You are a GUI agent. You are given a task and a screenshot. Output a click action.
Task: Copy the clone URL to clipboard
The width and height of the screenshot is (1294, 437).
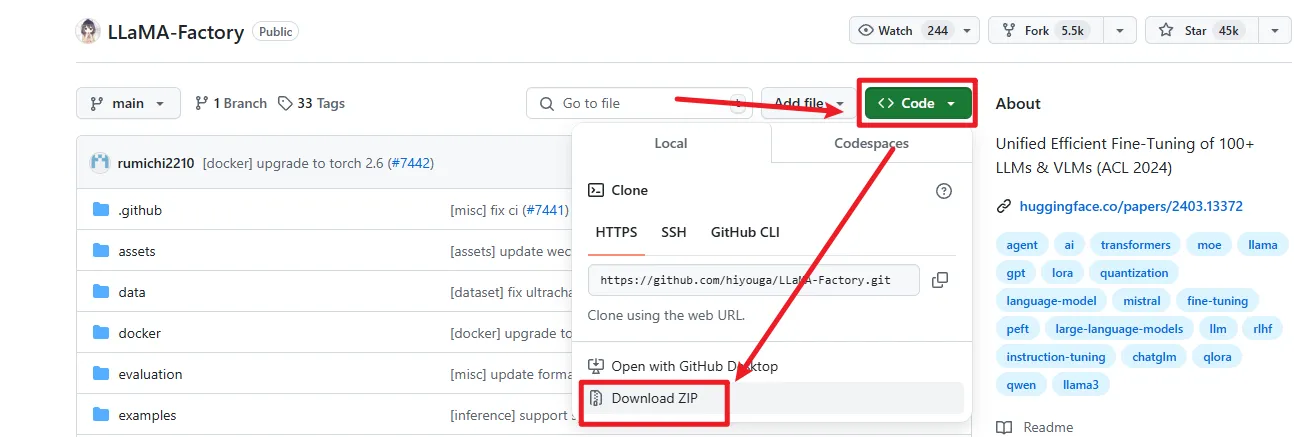click(940, 280)
